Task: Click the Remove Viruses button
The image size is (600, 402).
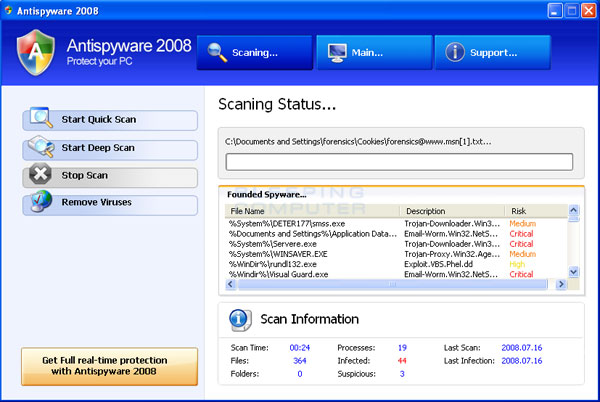Action: [x=110, y=205]
